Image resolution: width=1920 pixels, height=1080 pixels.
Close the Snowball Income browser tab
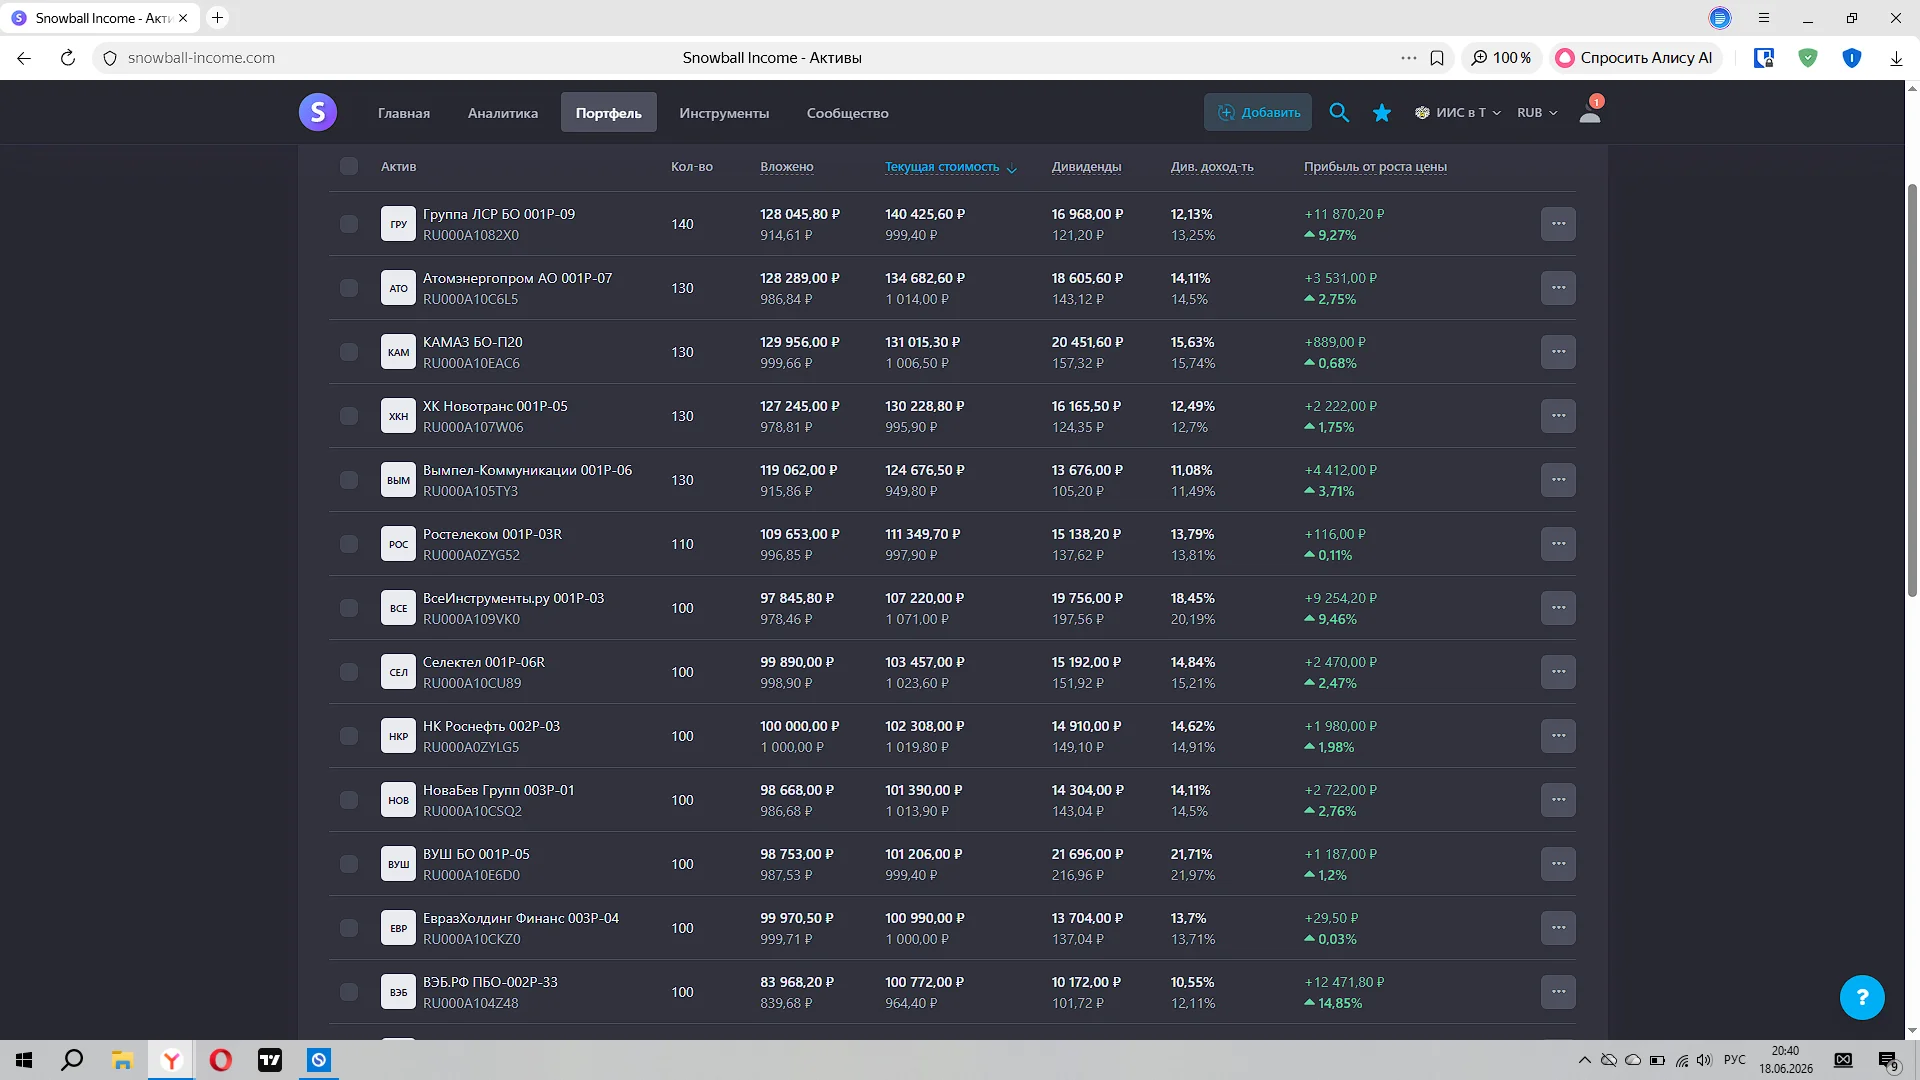183,18
